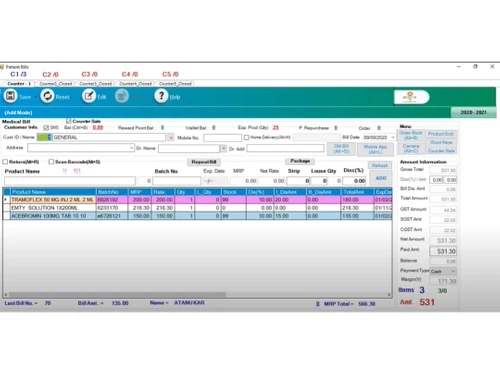Screen dimensions: 500x375
Task: Click the Batch No. input field
Action: click(177, 181)
